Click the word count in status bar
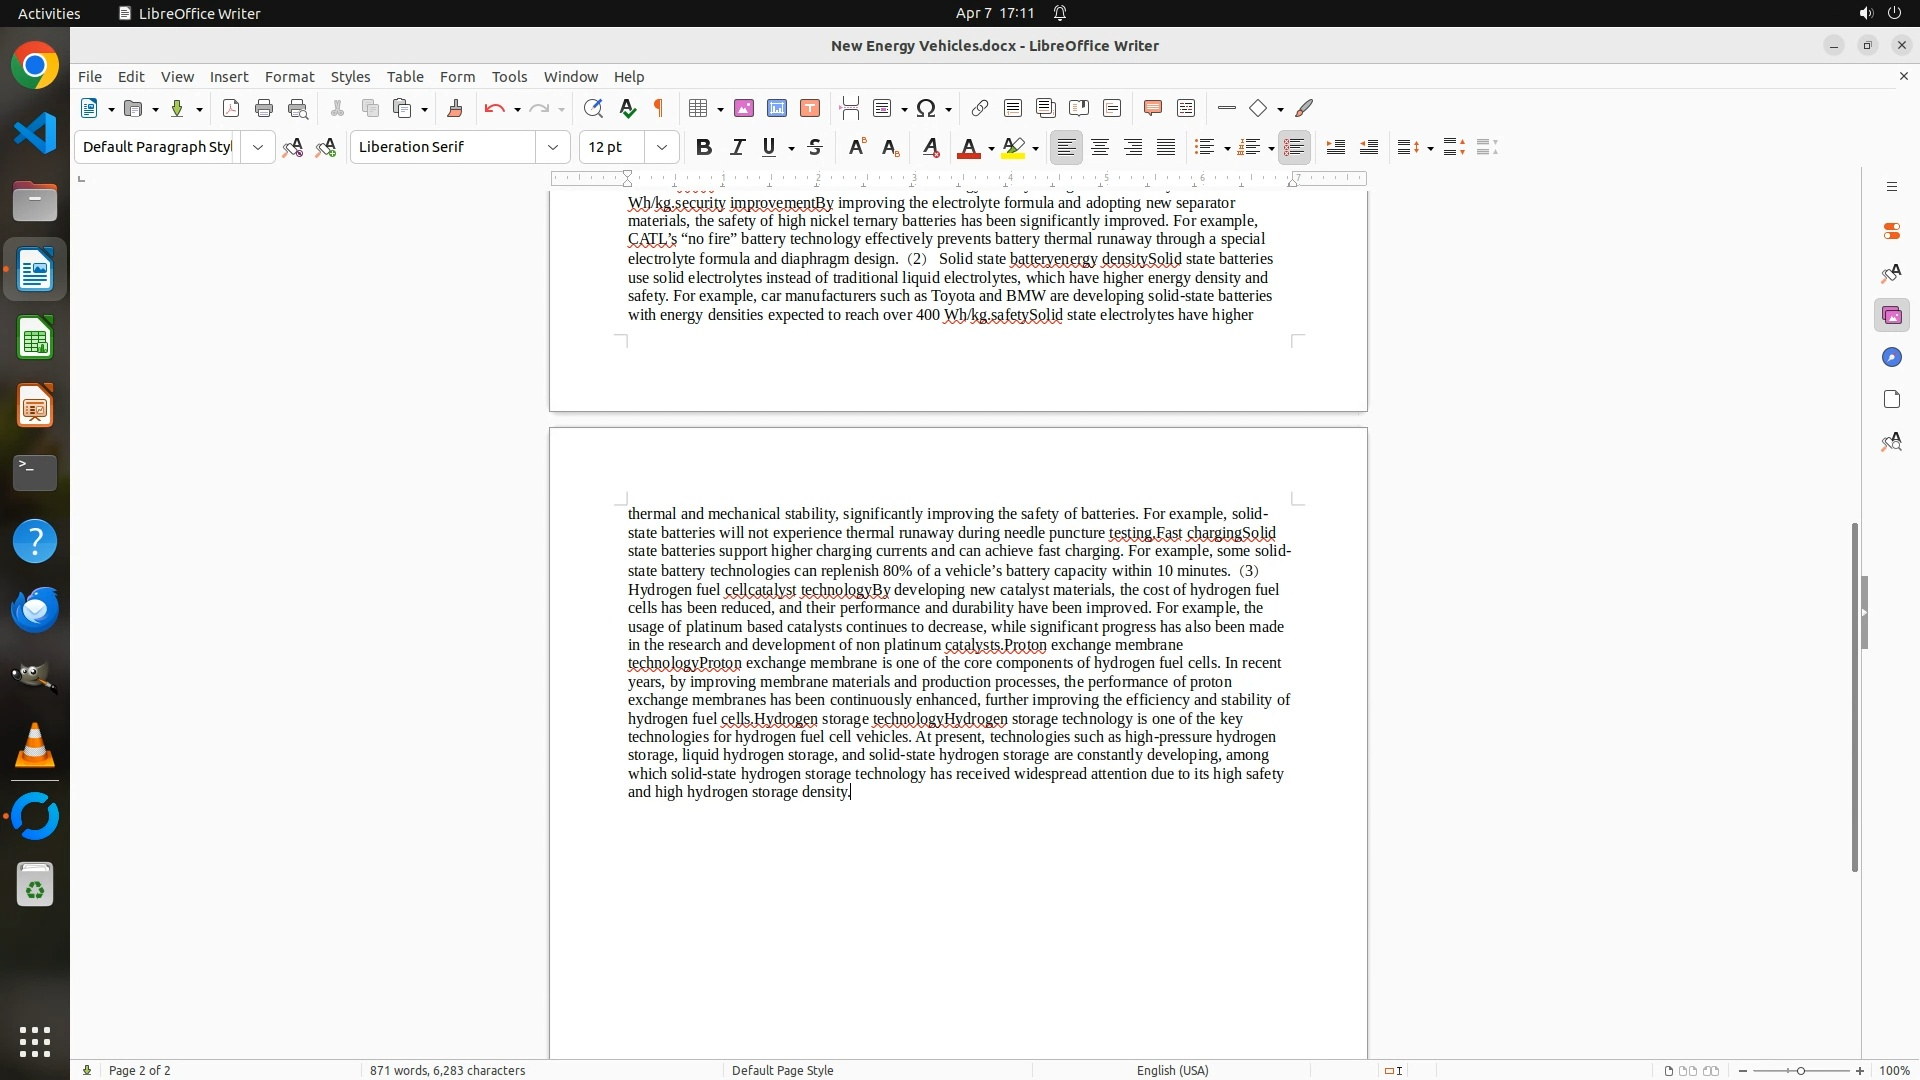This screenshot has height=1080, width=1920. [447, 1070]
